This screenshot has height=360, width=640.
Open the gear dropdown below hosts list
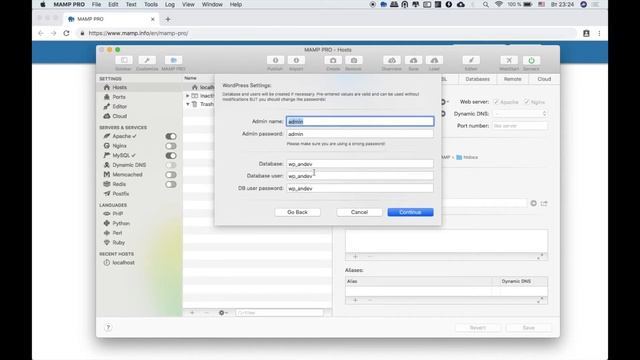223,313
